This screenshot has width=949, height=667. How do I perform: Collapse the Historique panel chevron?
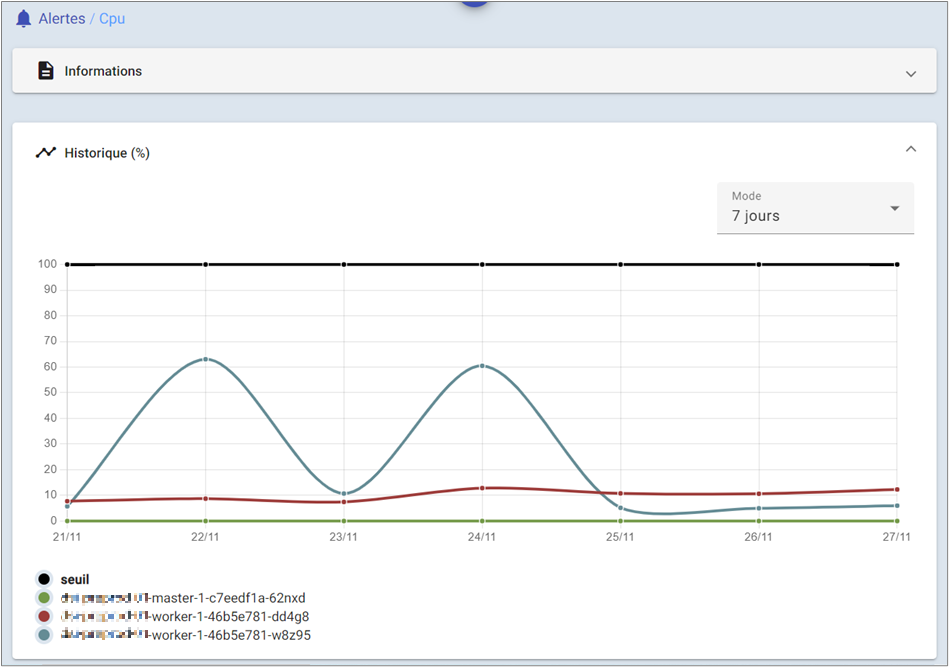click(910, 149)
